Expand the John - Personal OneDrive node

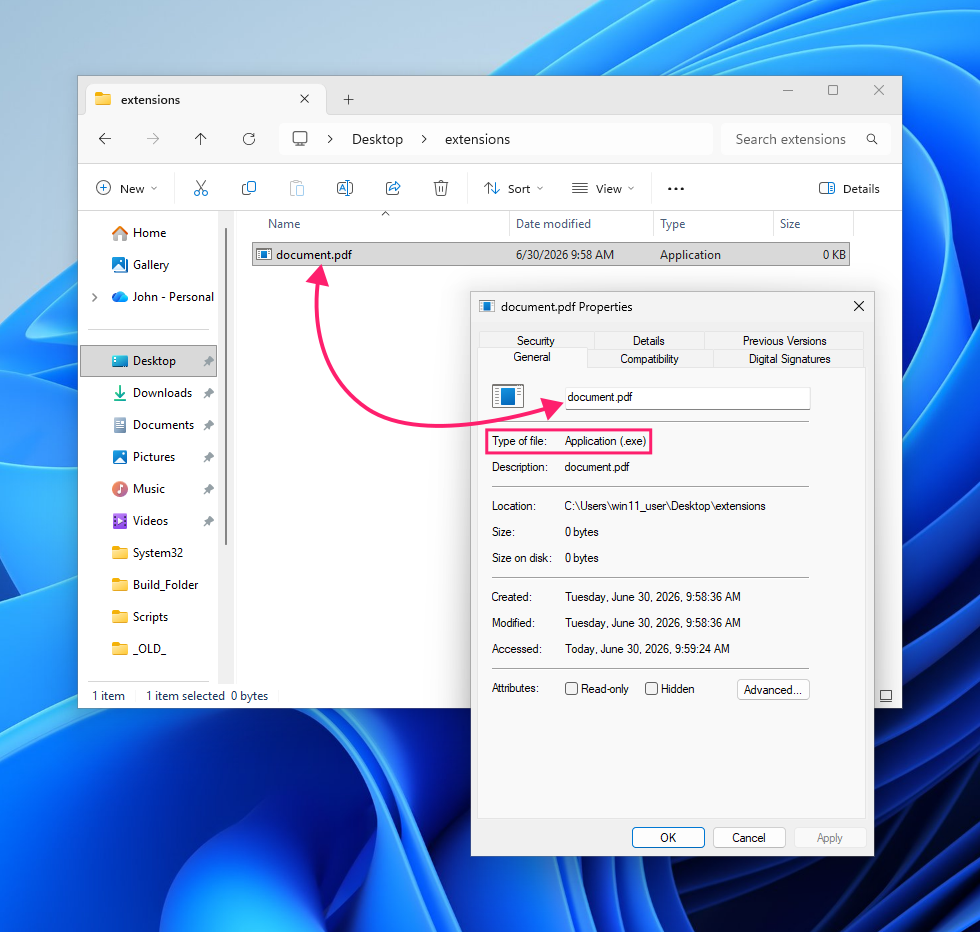click(x=94, y=298)
